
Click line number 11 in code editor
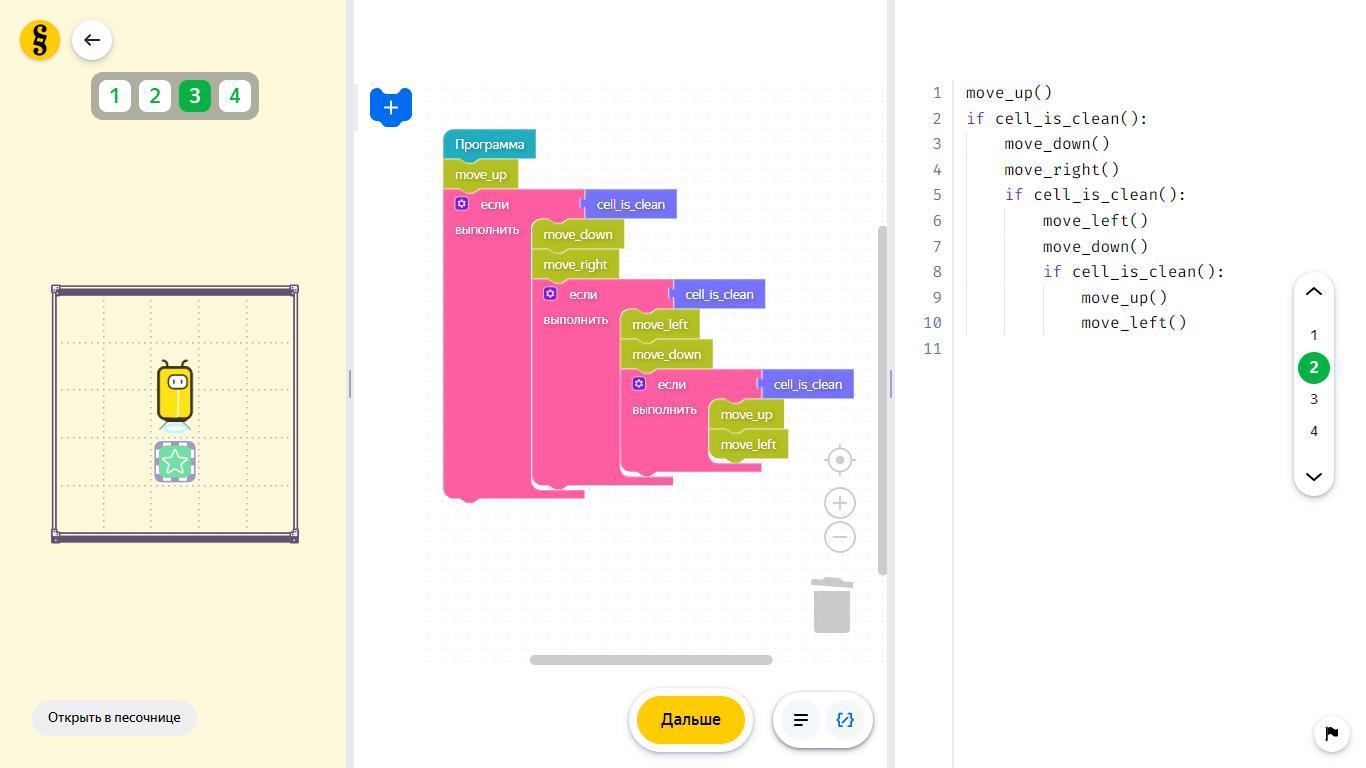pos(932,349)
